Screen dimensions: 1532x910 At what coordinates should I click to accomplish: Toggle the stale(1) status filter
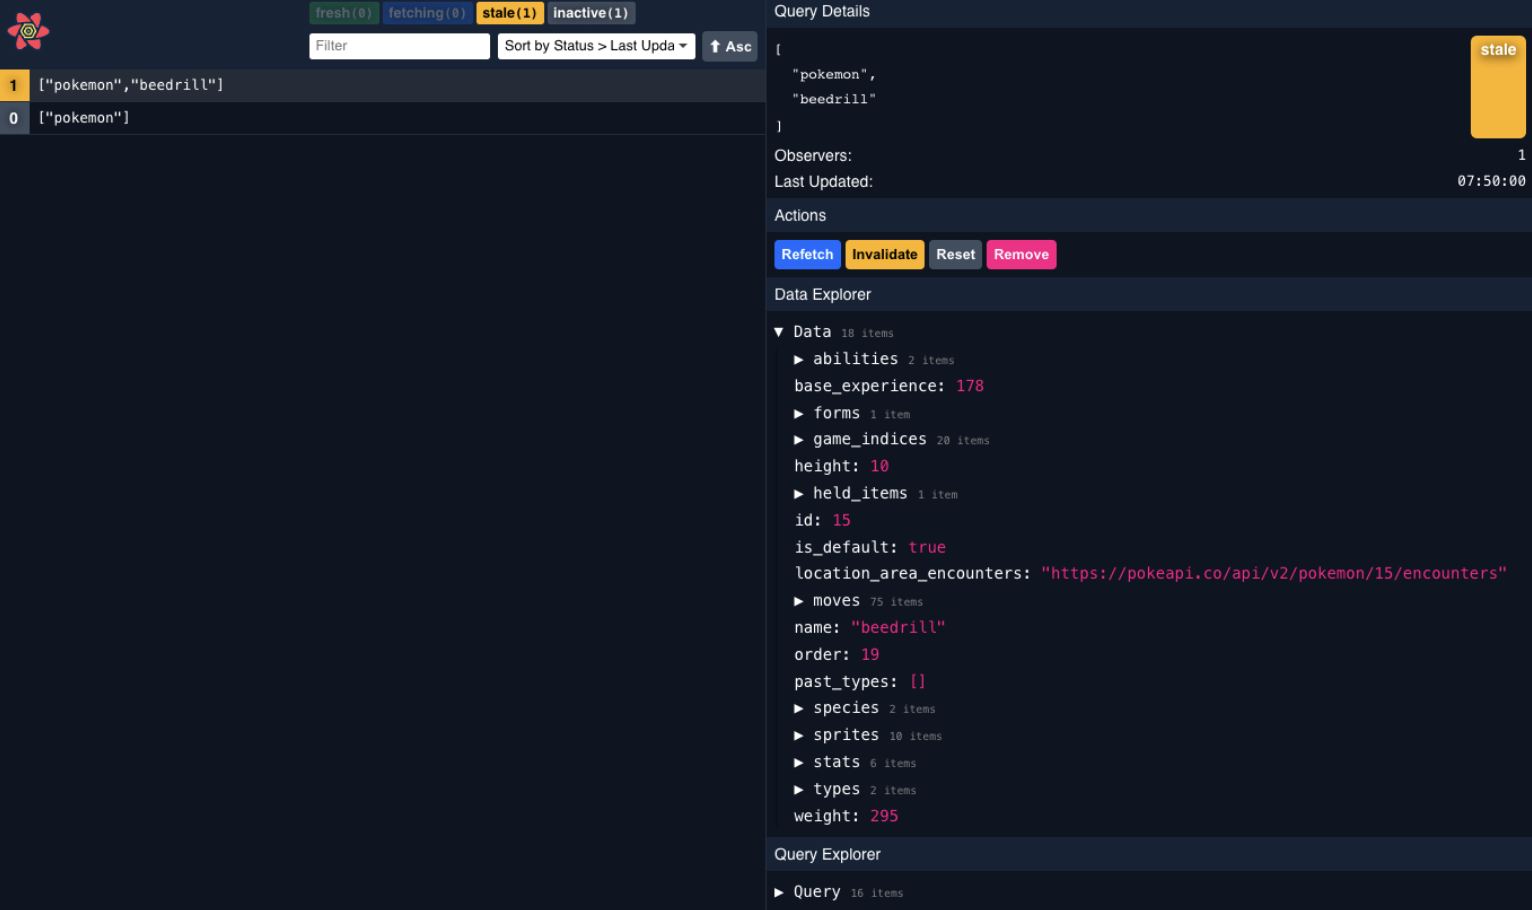[x=510, y=12]
